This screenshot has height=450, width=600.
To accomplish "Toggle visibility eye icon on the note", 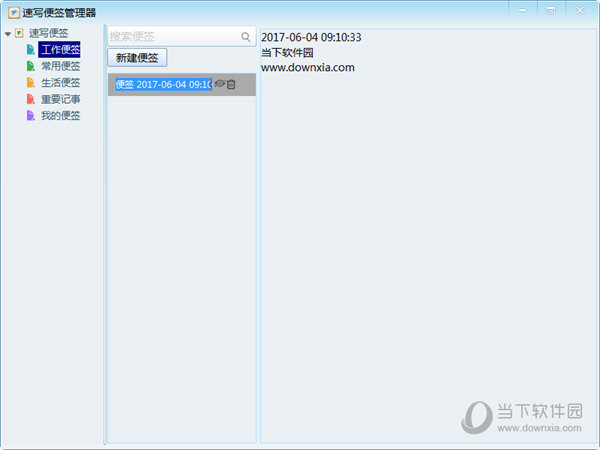I will pos(219,83).
